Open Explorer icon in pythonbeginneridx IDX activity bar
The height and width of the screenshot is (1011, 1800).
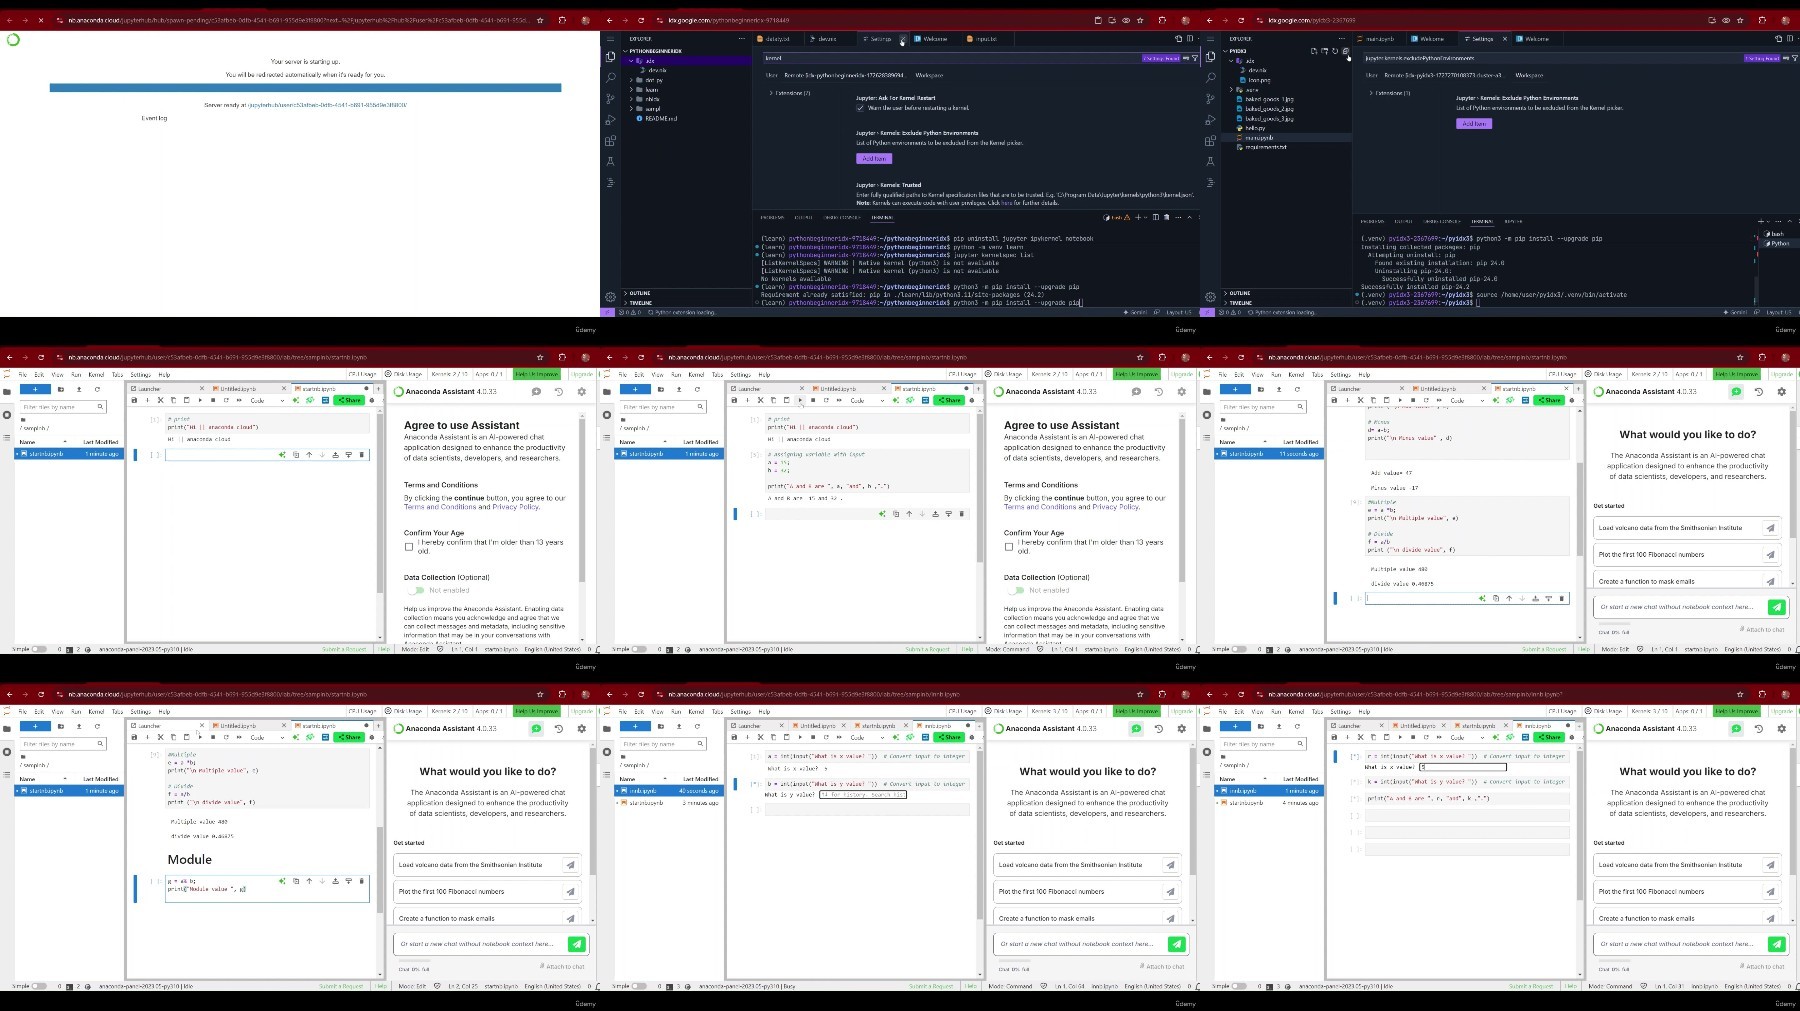click(610, 56)
